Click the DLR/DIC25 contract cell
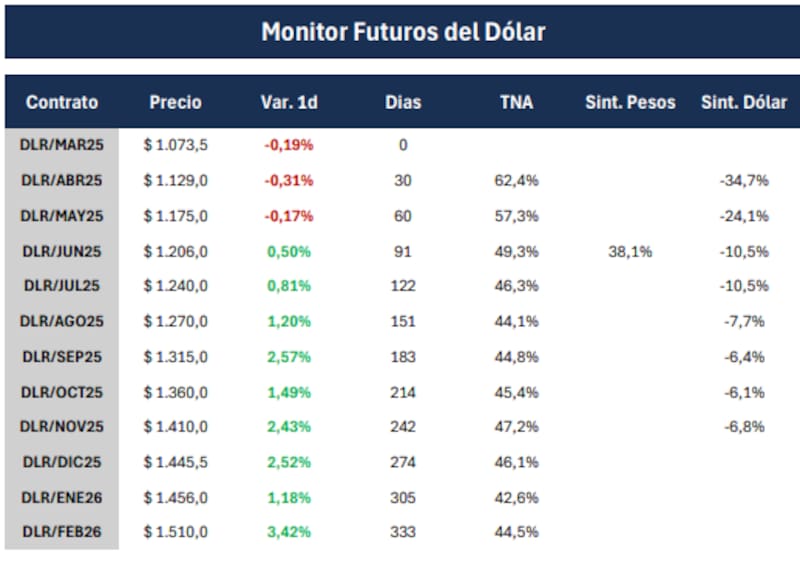 pos(62,462)
